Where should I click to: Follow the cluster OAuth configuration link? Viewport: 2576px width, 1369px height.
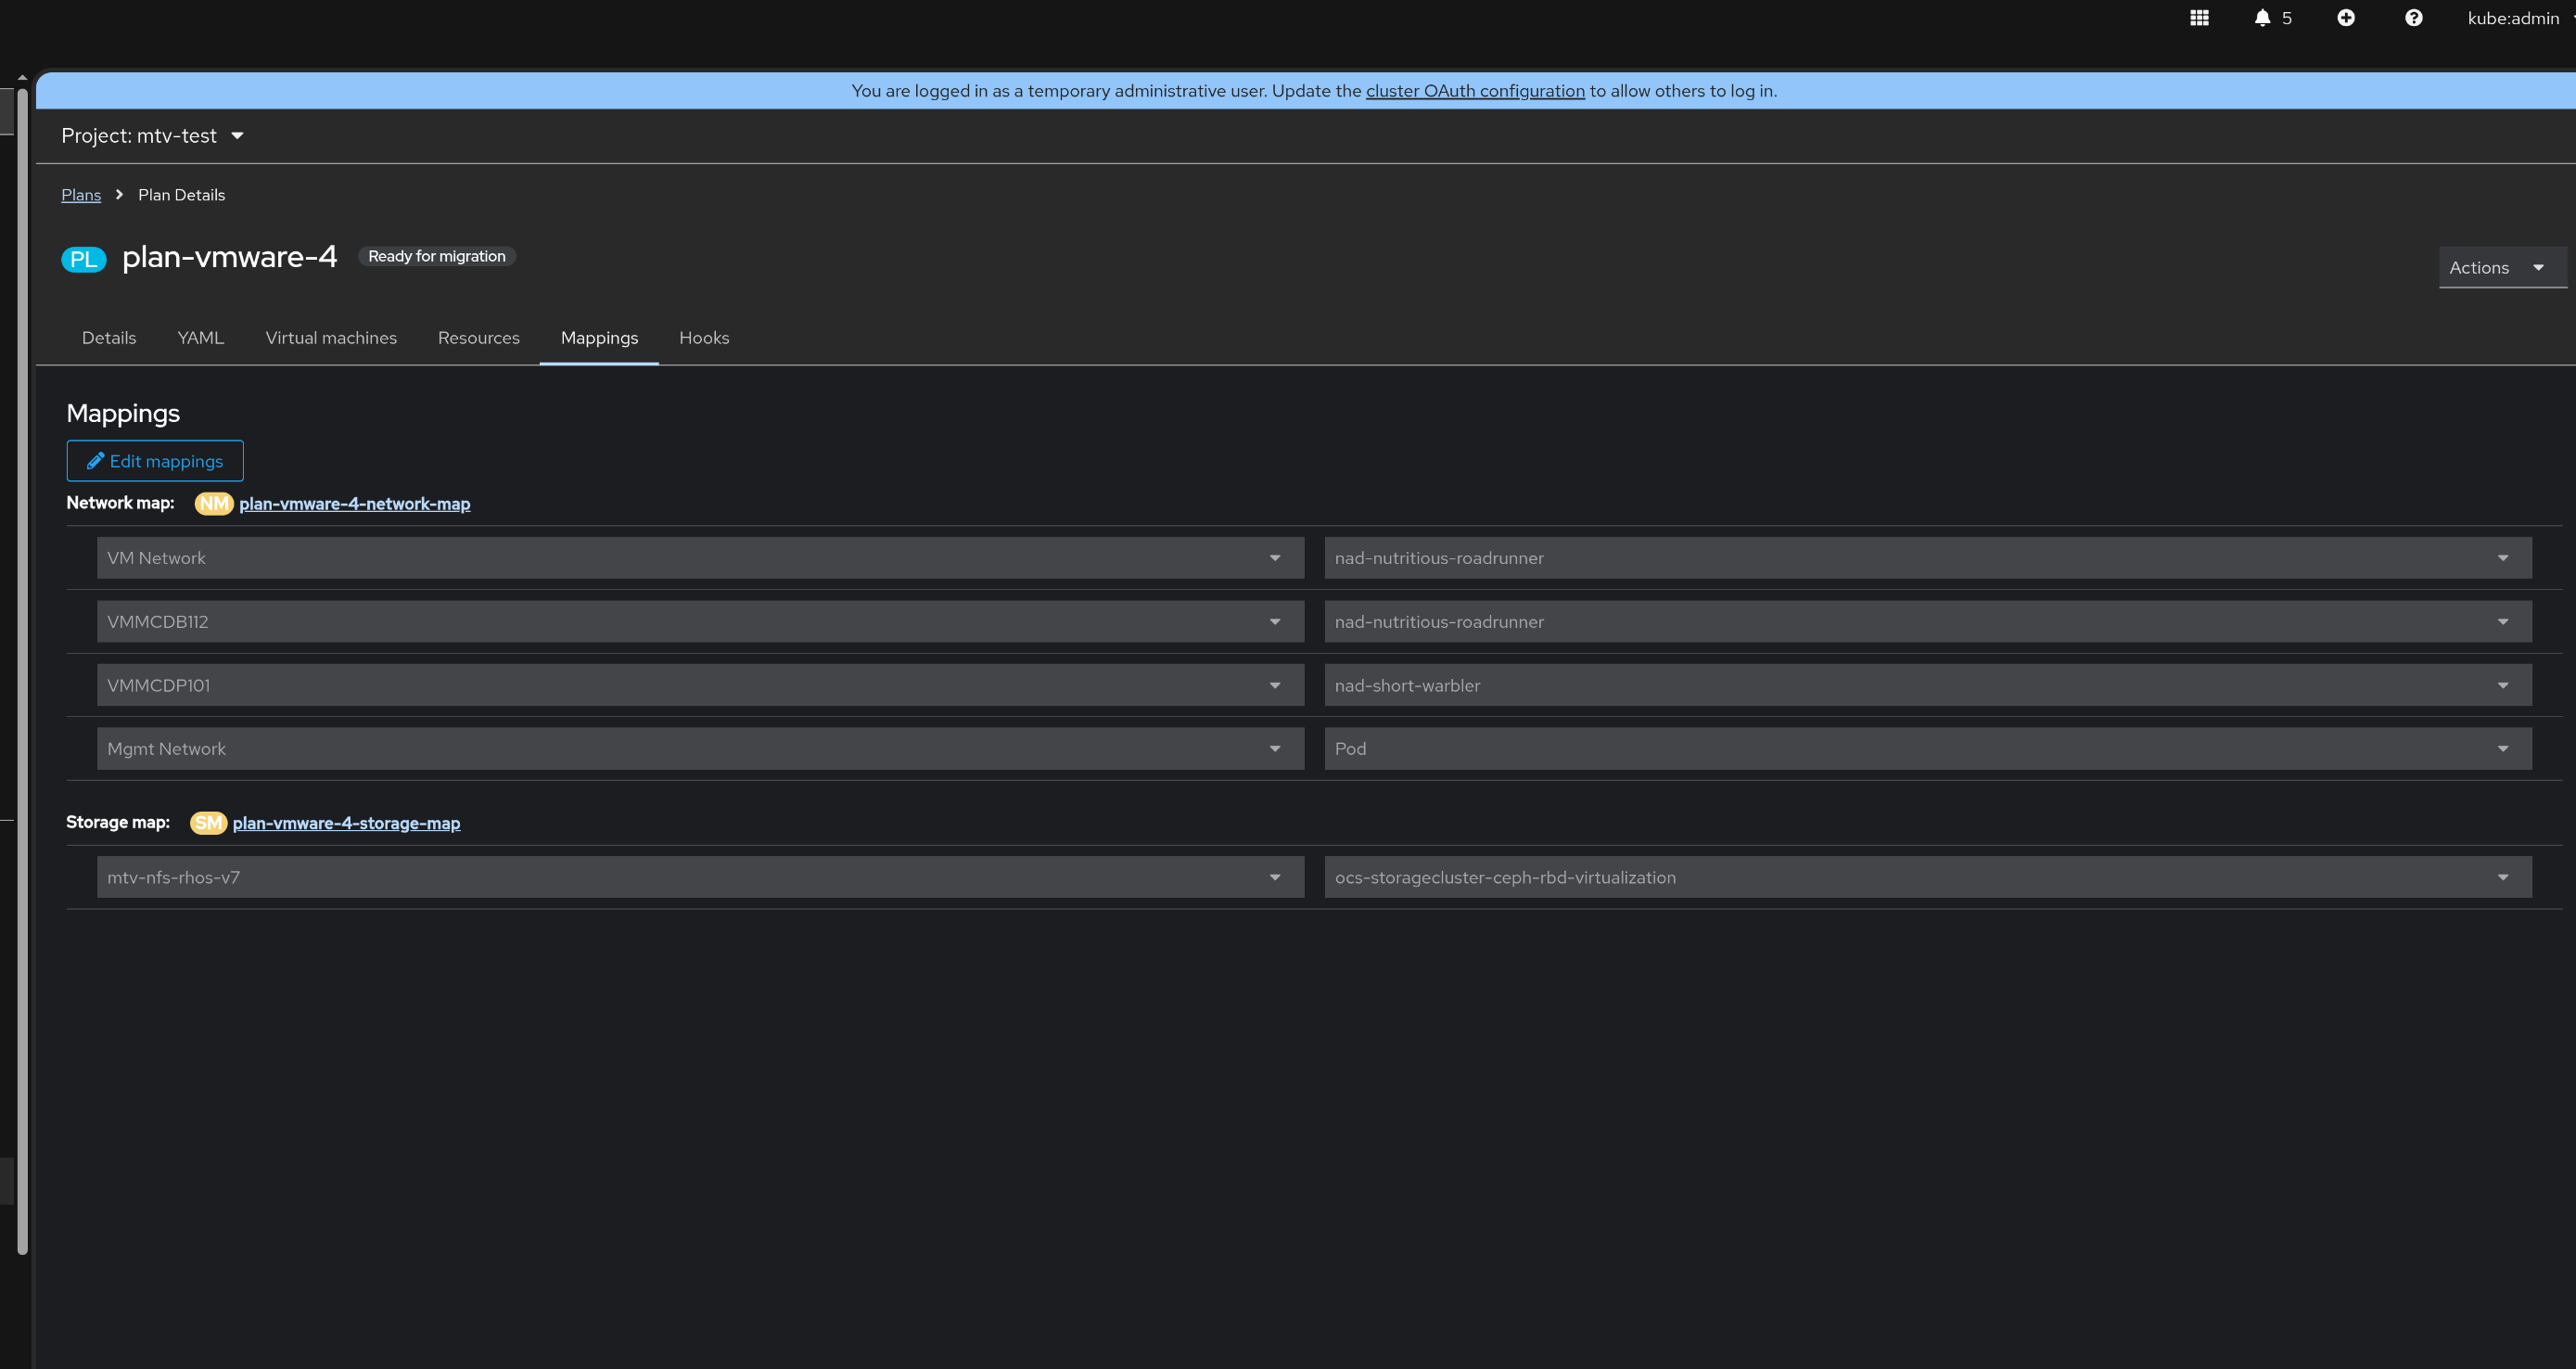(1475, 91)
